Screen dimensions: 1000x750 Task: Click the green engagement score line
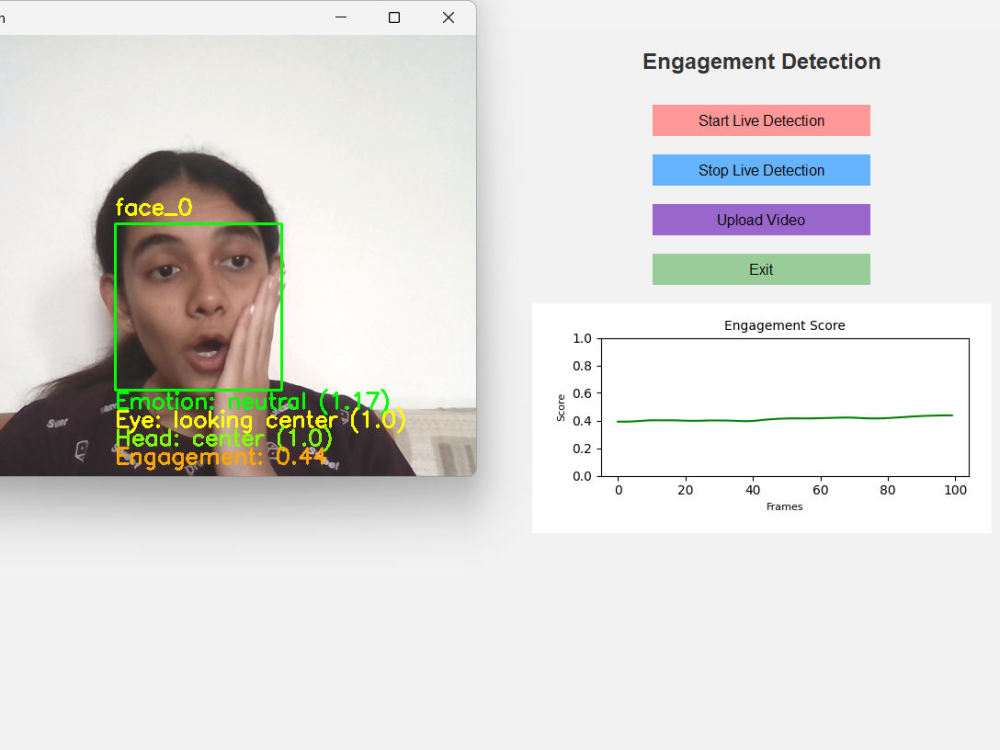(784, 418)
